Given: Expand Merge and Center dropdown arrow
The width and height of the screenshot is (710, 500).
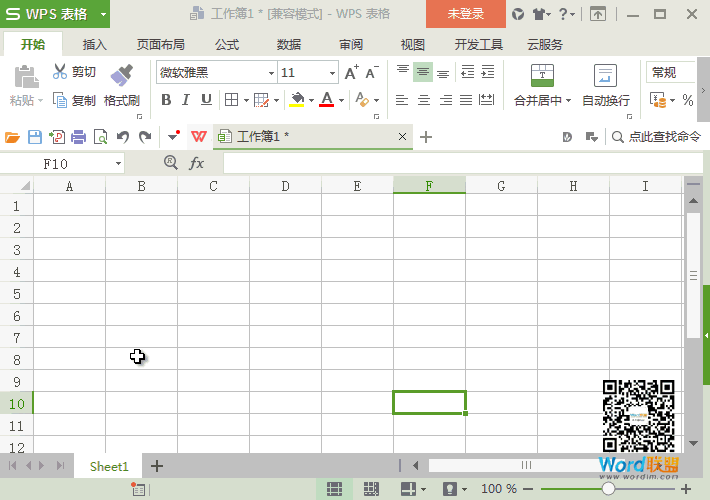Looking at the screenshot, I should 569,100.
